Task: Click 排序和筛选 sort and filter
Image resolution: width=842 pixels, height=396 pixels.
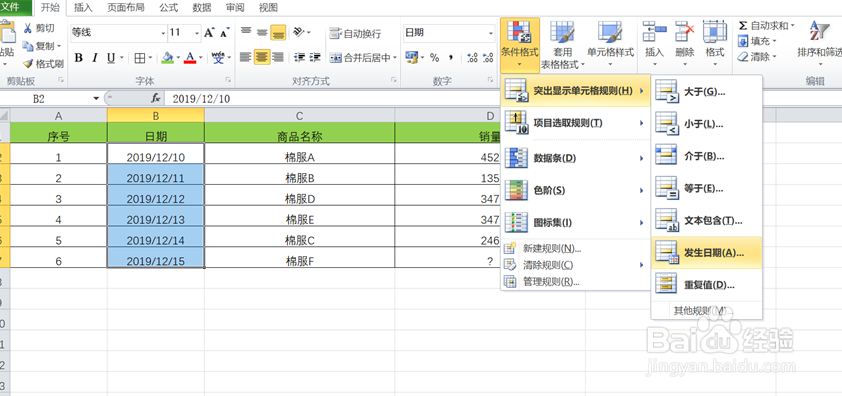Action: pos(820,45)
